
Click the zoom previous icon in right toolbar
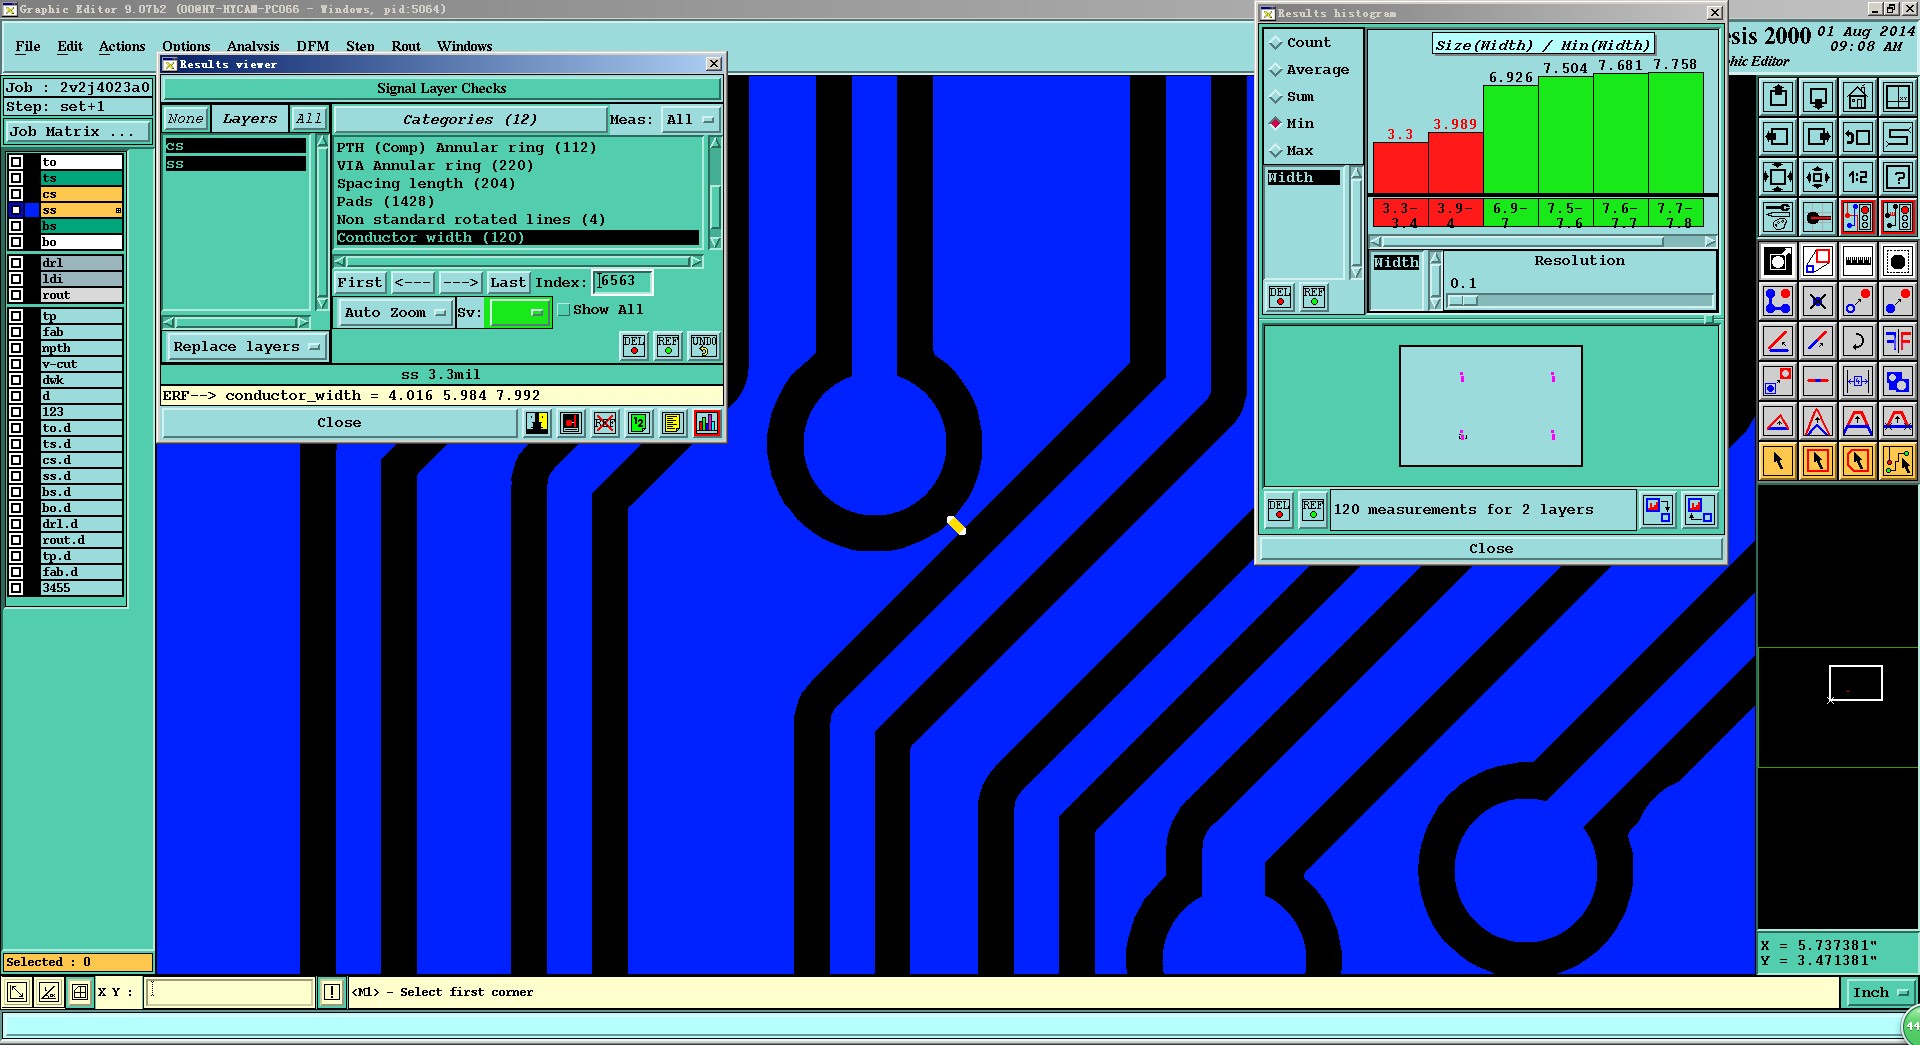click(1857, 137)
